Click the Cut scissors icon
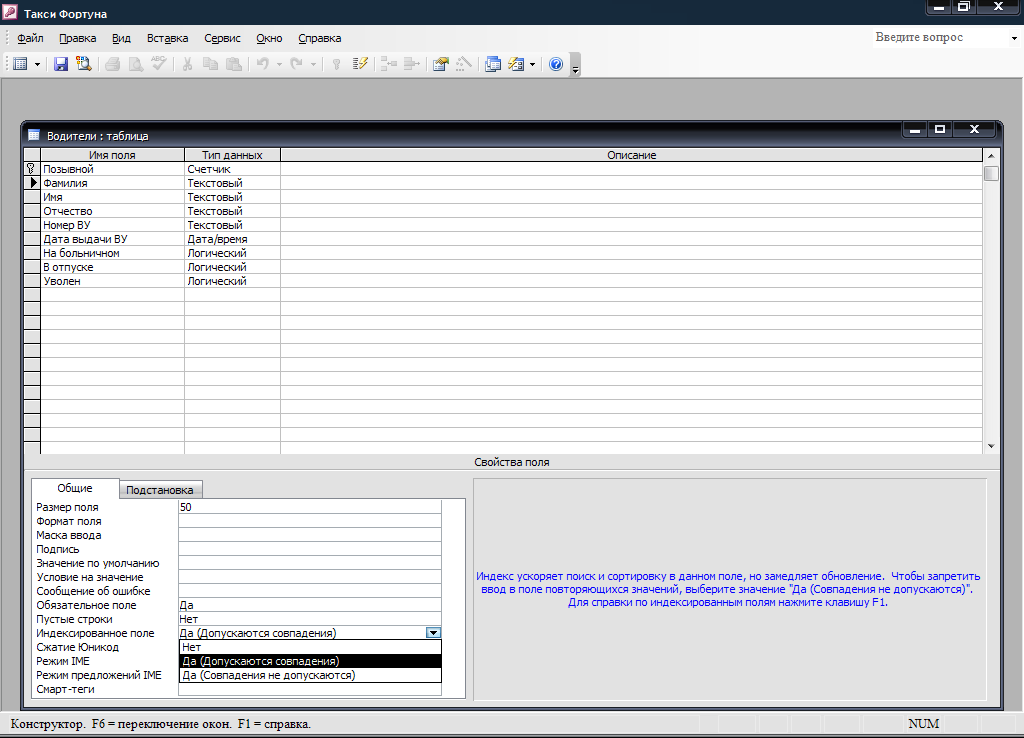This screenshot has height=738, width=1024. click(x=187, y=64)
